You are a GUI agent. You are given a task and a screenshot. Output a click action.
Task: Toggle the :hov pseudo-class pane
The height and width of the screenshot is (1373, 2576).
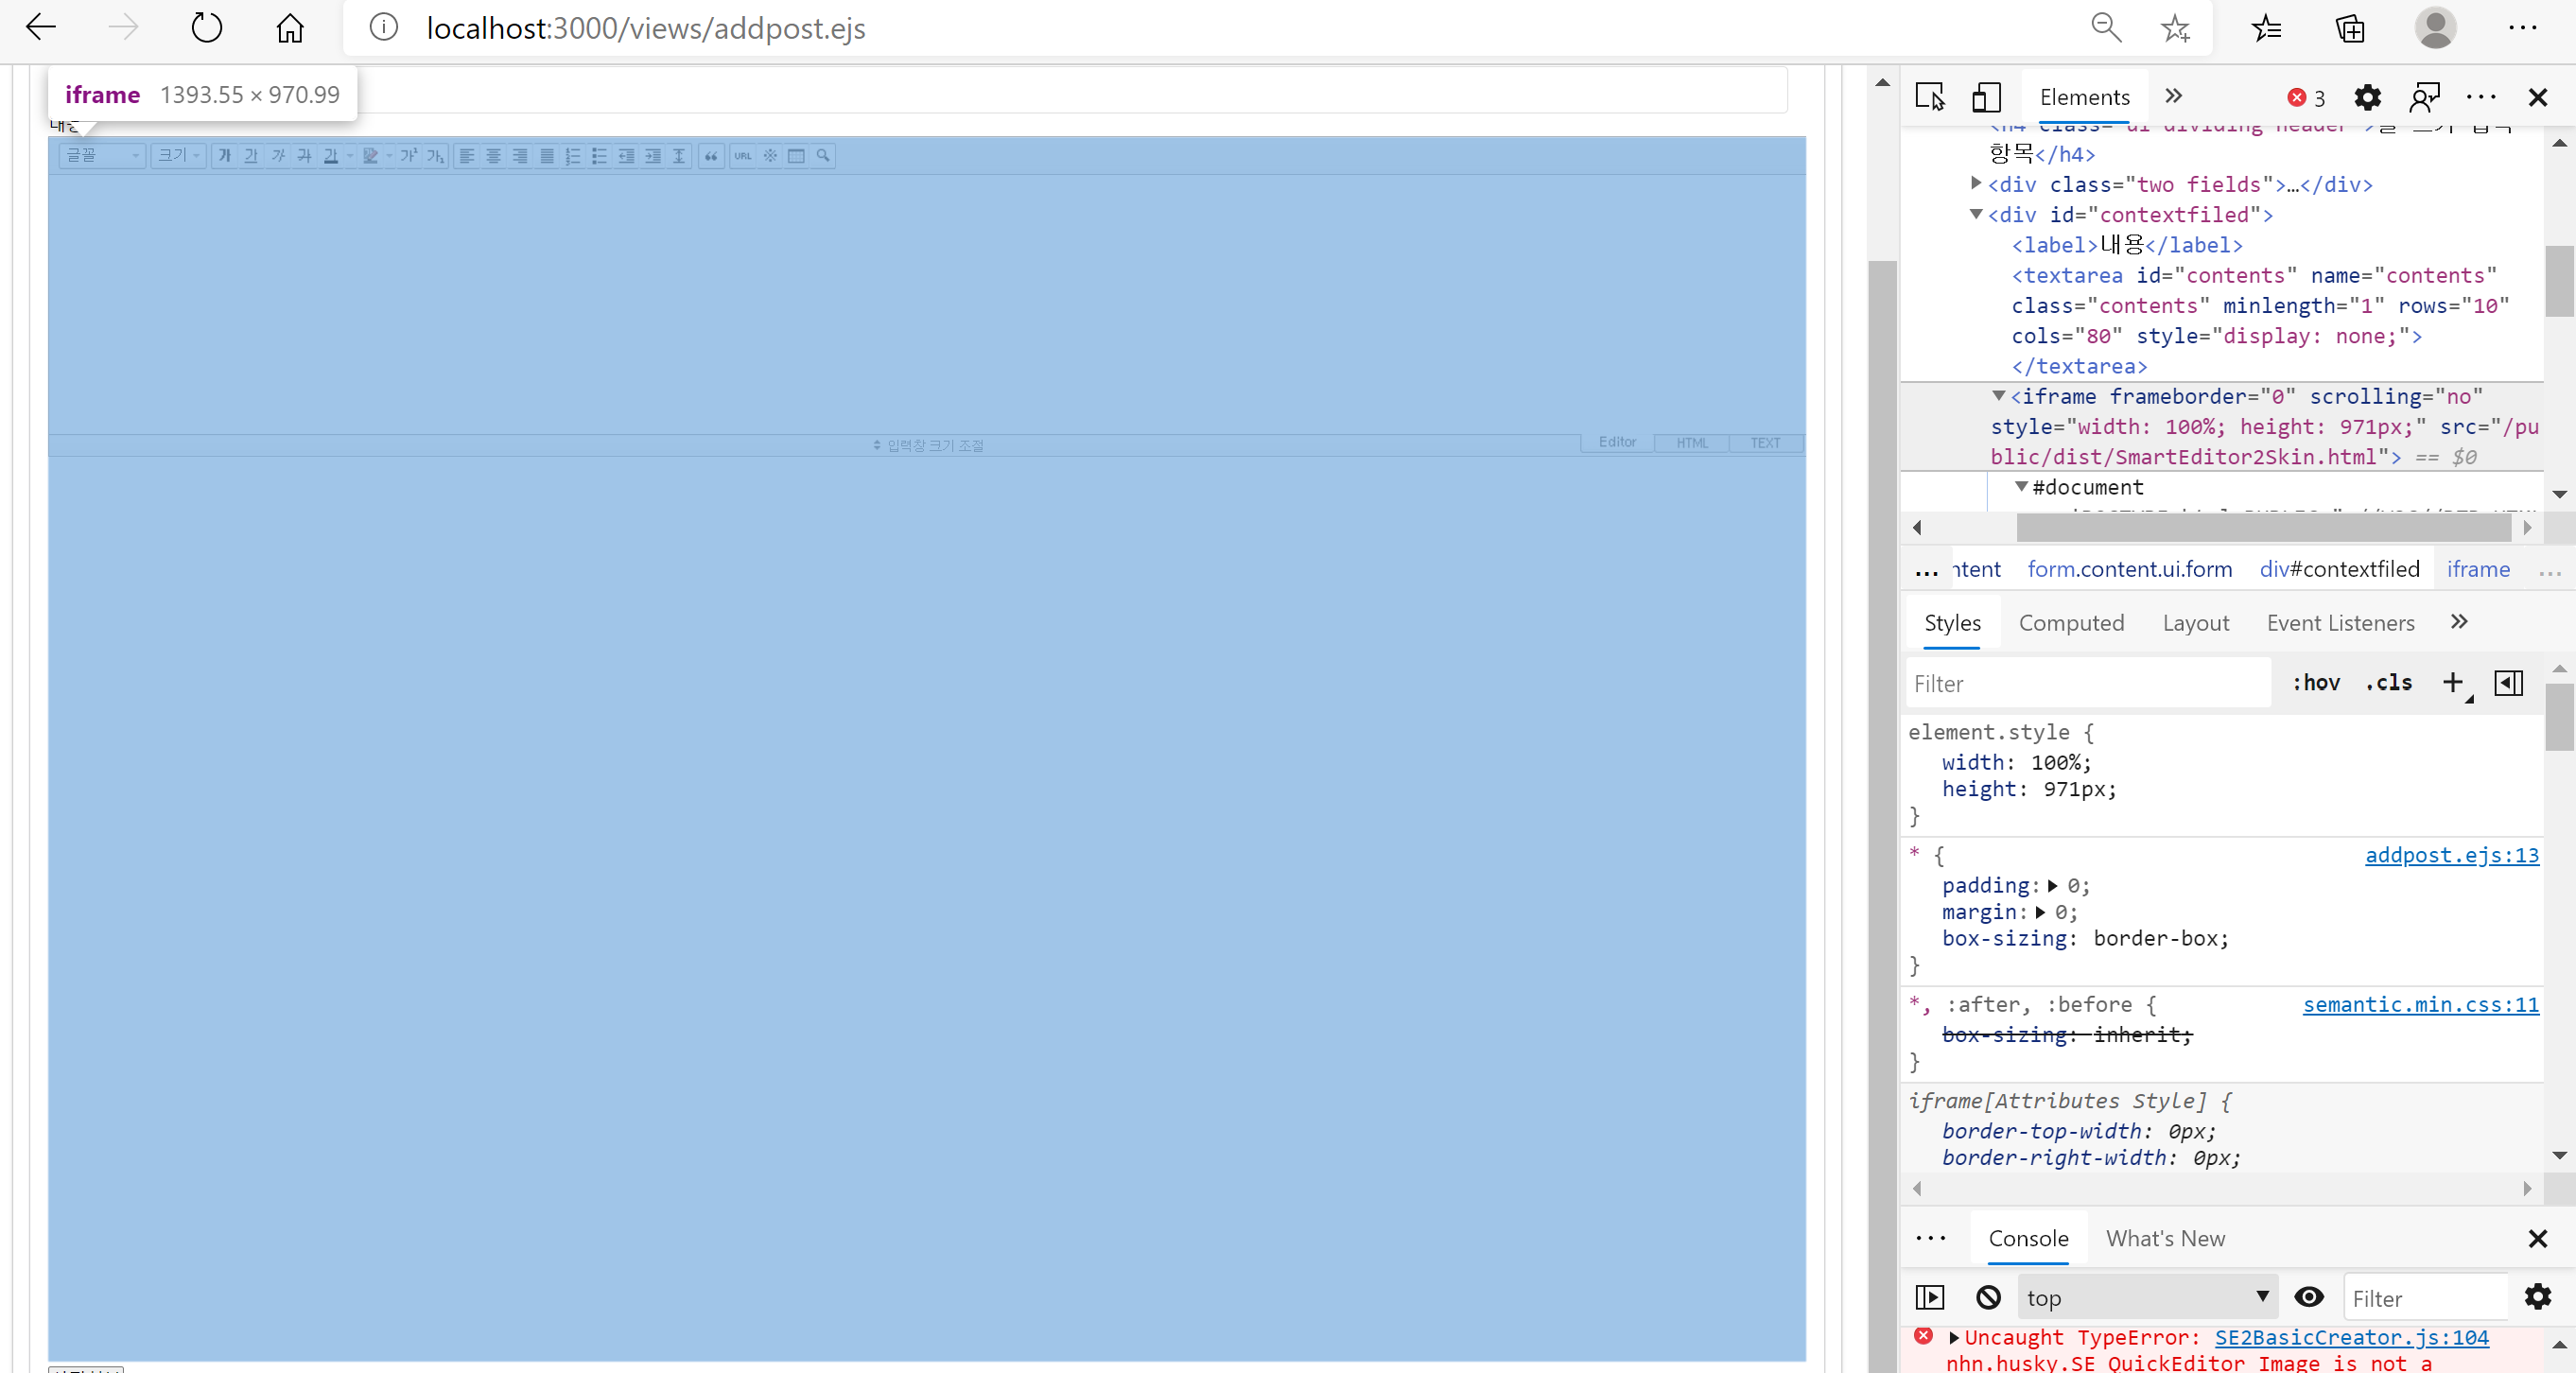[2316, 683]
